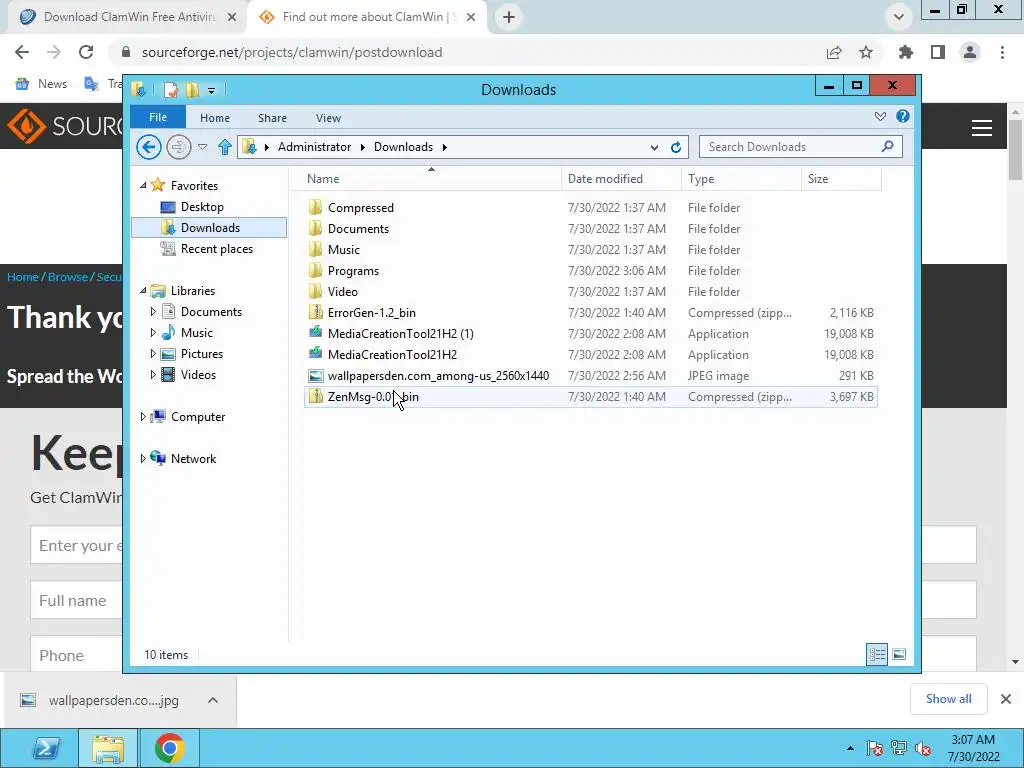Viewport: 1024px width, 768px height.
Task: Open the download item options chevron
Action: point(213,700)
